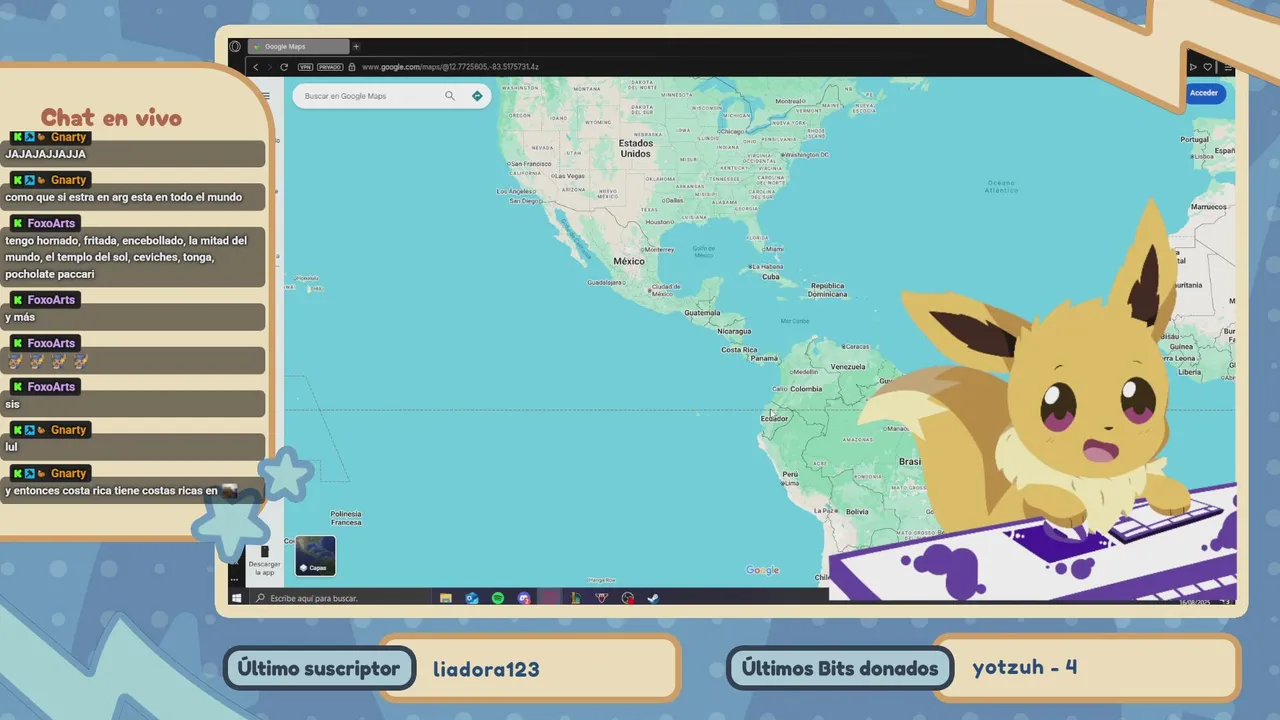Viewport: 1280px width, 720px height.
Task: Open Steam from the taskbar
Action: [x=653, y=598]
